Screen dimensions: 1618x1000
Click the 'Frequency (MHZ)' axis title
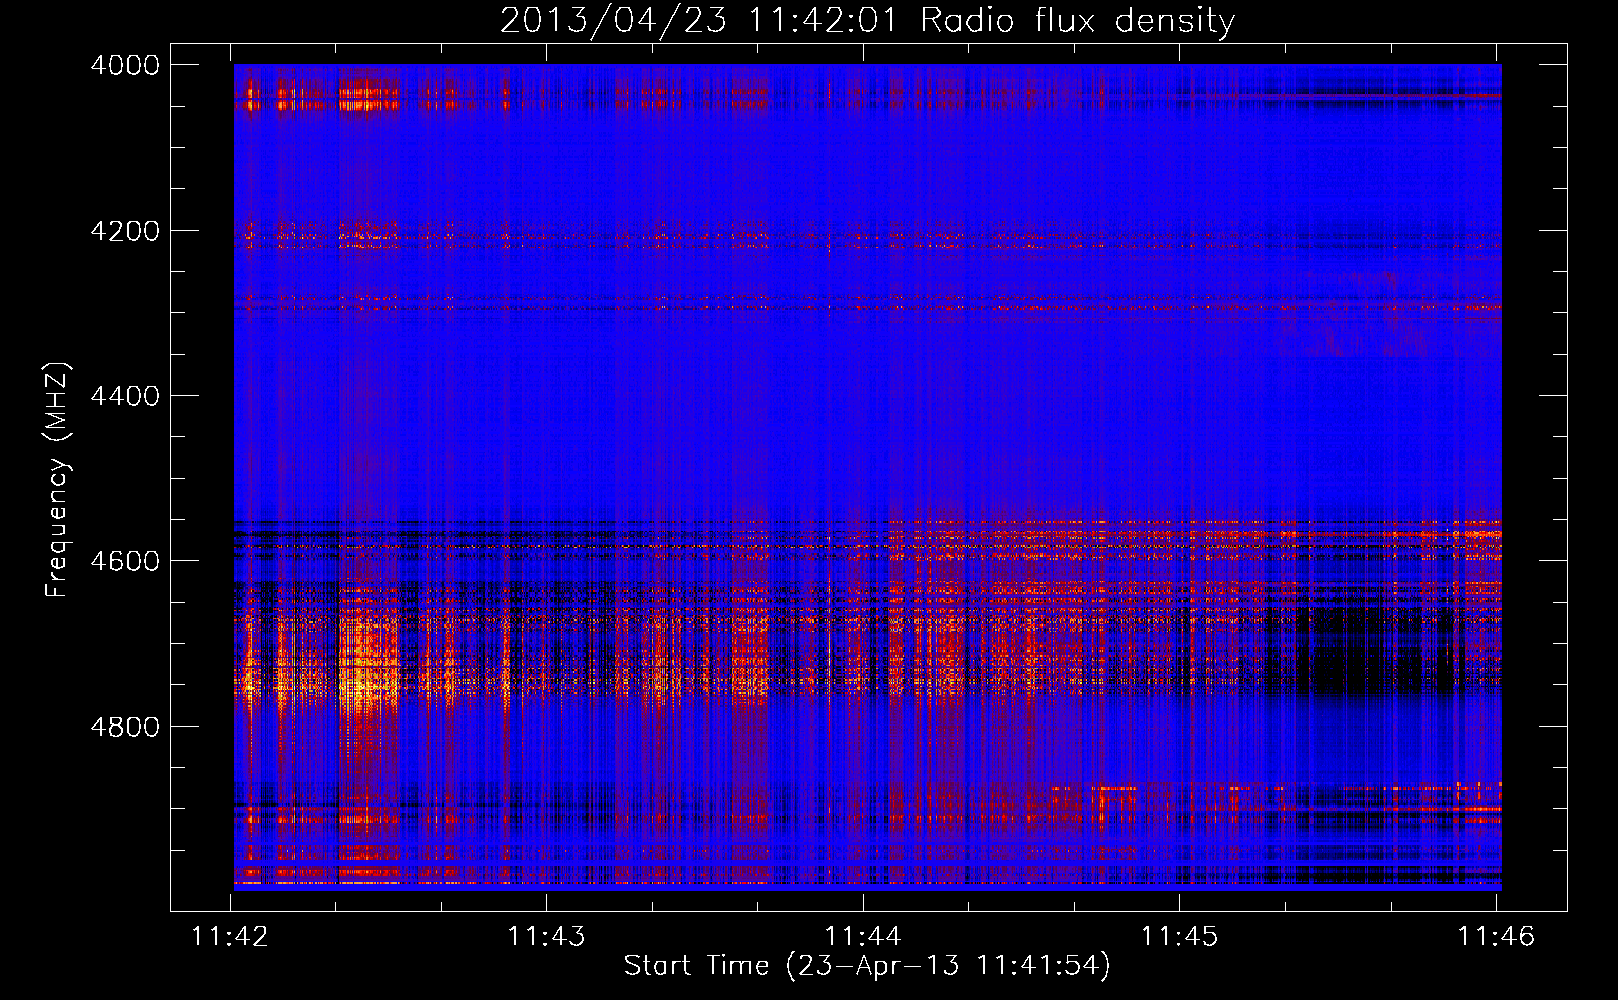pos(58,480)
